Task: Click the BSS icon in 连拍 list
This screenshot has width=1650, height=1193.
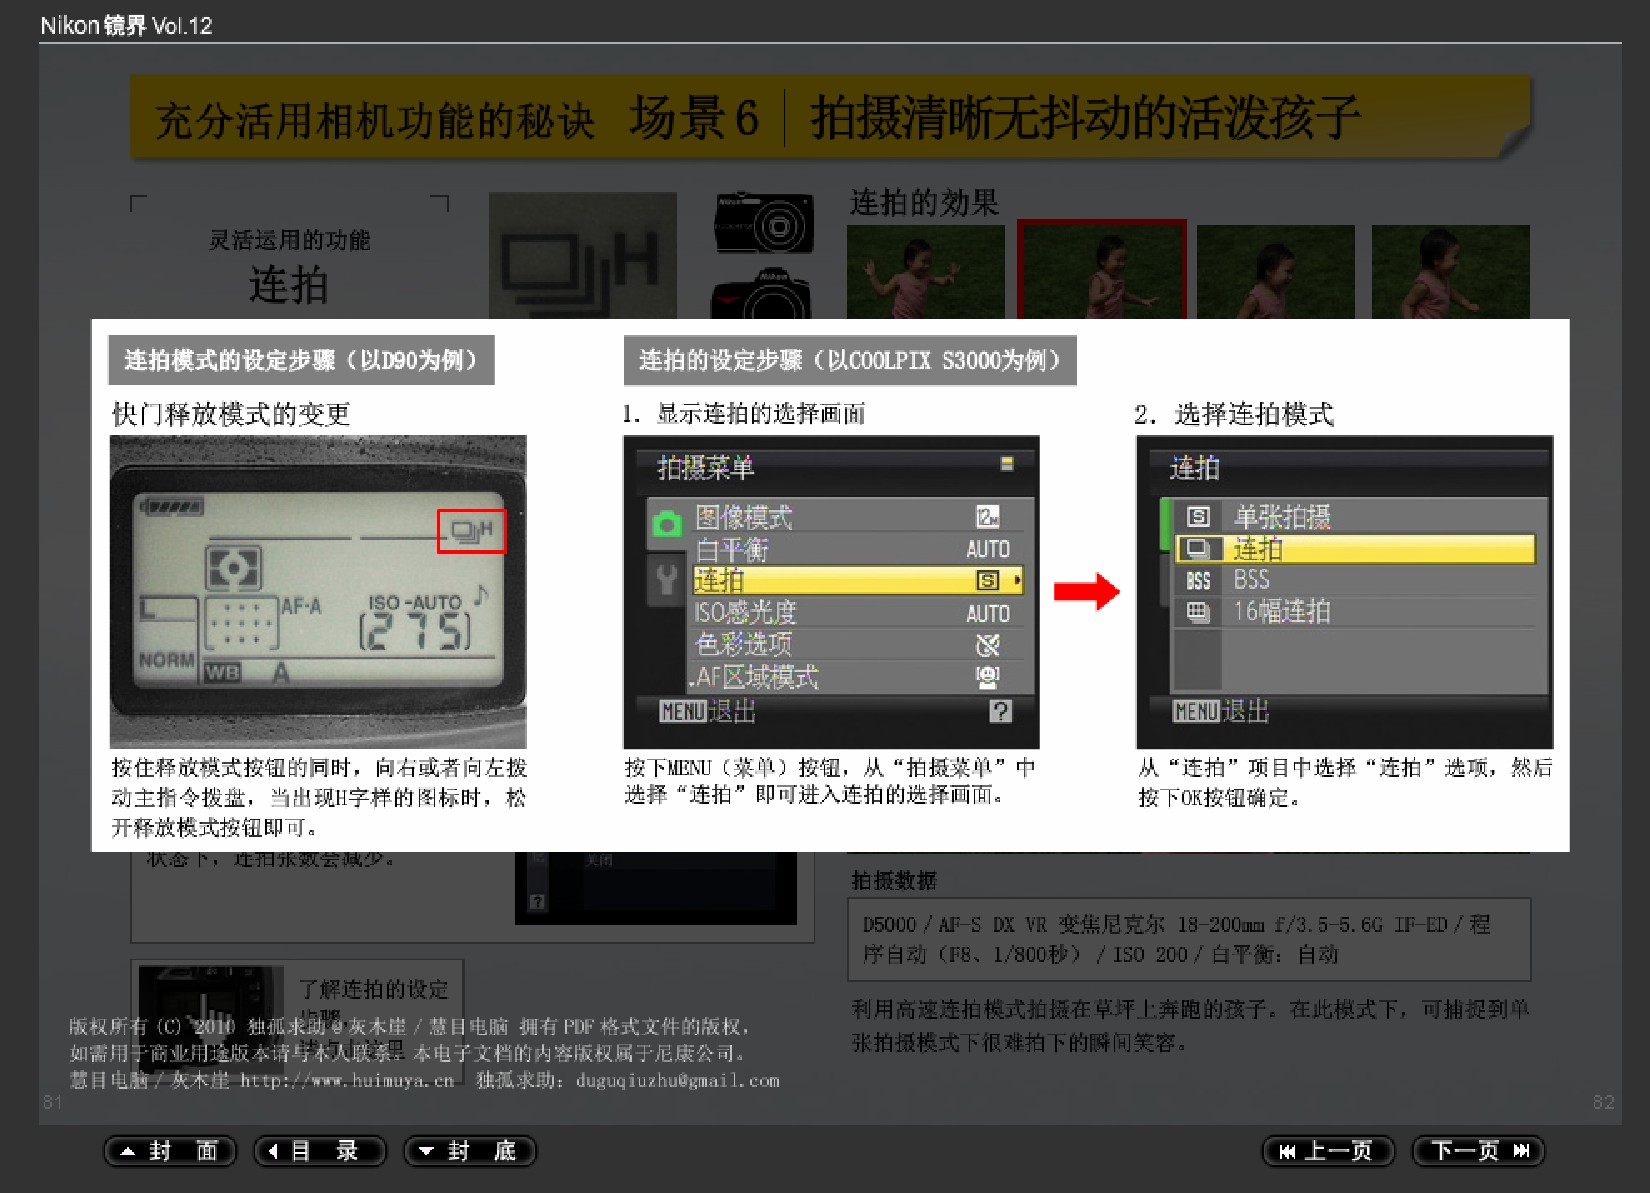Action: [x=1198, y=581]
